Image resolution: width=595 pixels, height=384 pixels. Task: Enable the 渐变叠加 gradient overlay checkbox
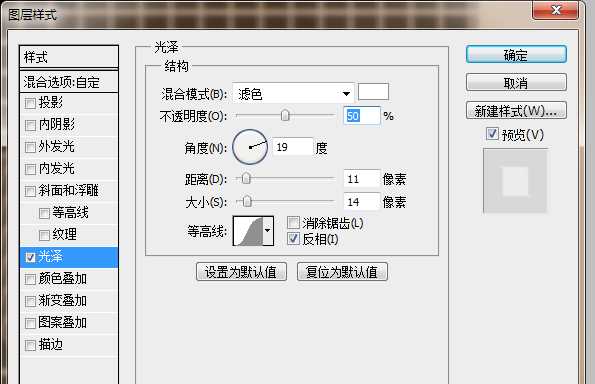click(x=30, y=301)
